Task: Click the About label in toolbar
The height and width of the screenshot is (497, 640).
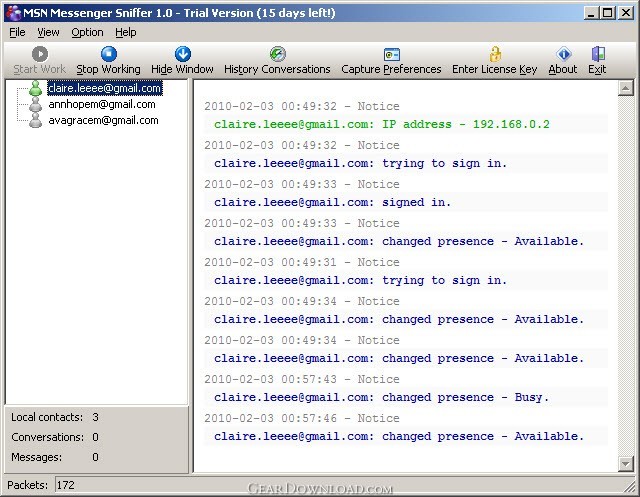Action: [563, 69]
